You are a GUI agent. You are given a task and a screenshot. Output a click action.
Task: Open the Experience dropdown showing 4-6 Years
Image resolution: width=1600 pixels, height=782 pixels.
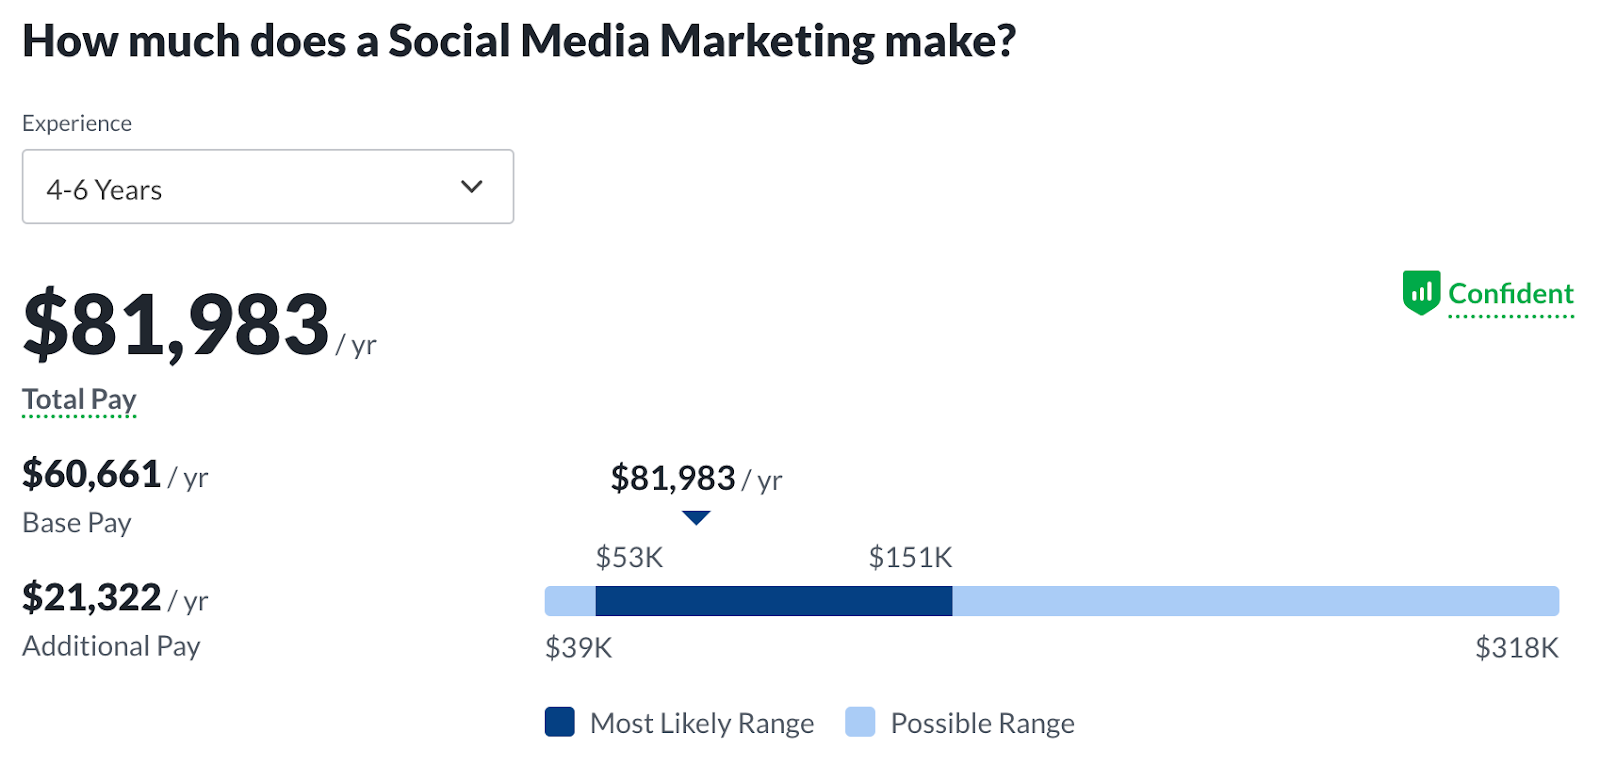pyautogui.click(x=267, y=187)
